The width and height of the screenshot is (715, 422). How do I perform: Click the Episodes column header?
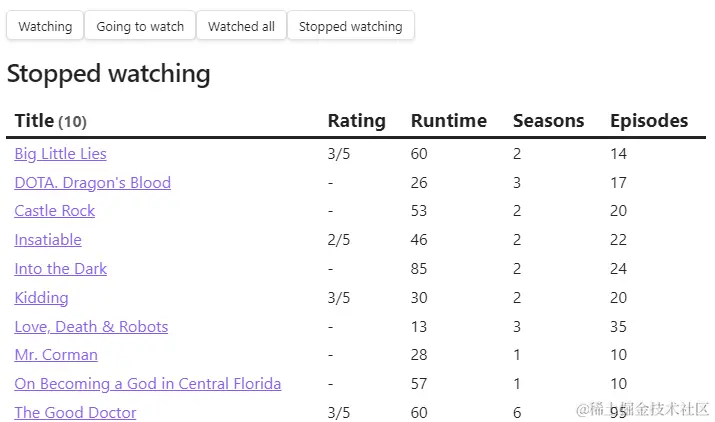pyautogui.click(x=649, y=121)
